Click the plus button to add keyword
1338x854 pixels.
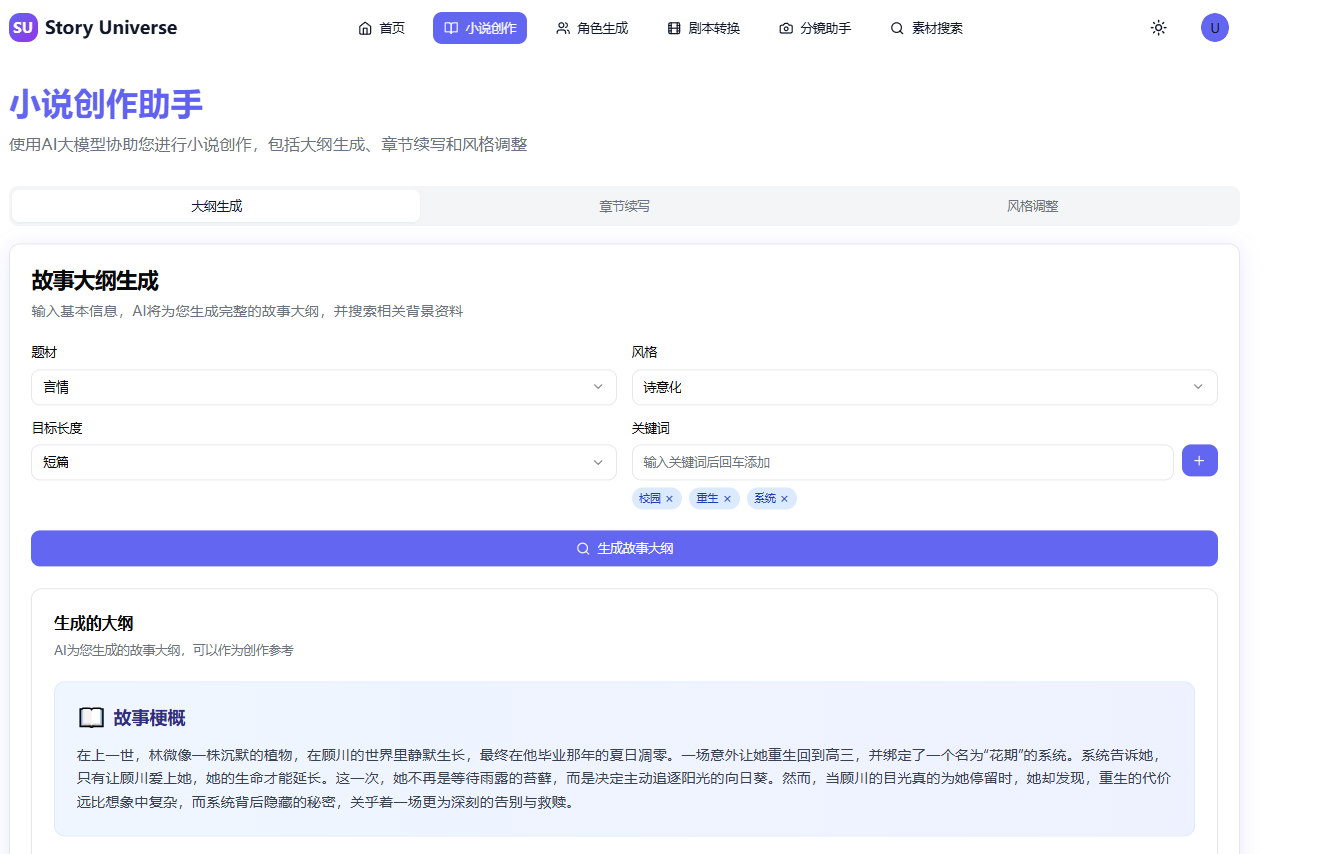[1199, 460]
